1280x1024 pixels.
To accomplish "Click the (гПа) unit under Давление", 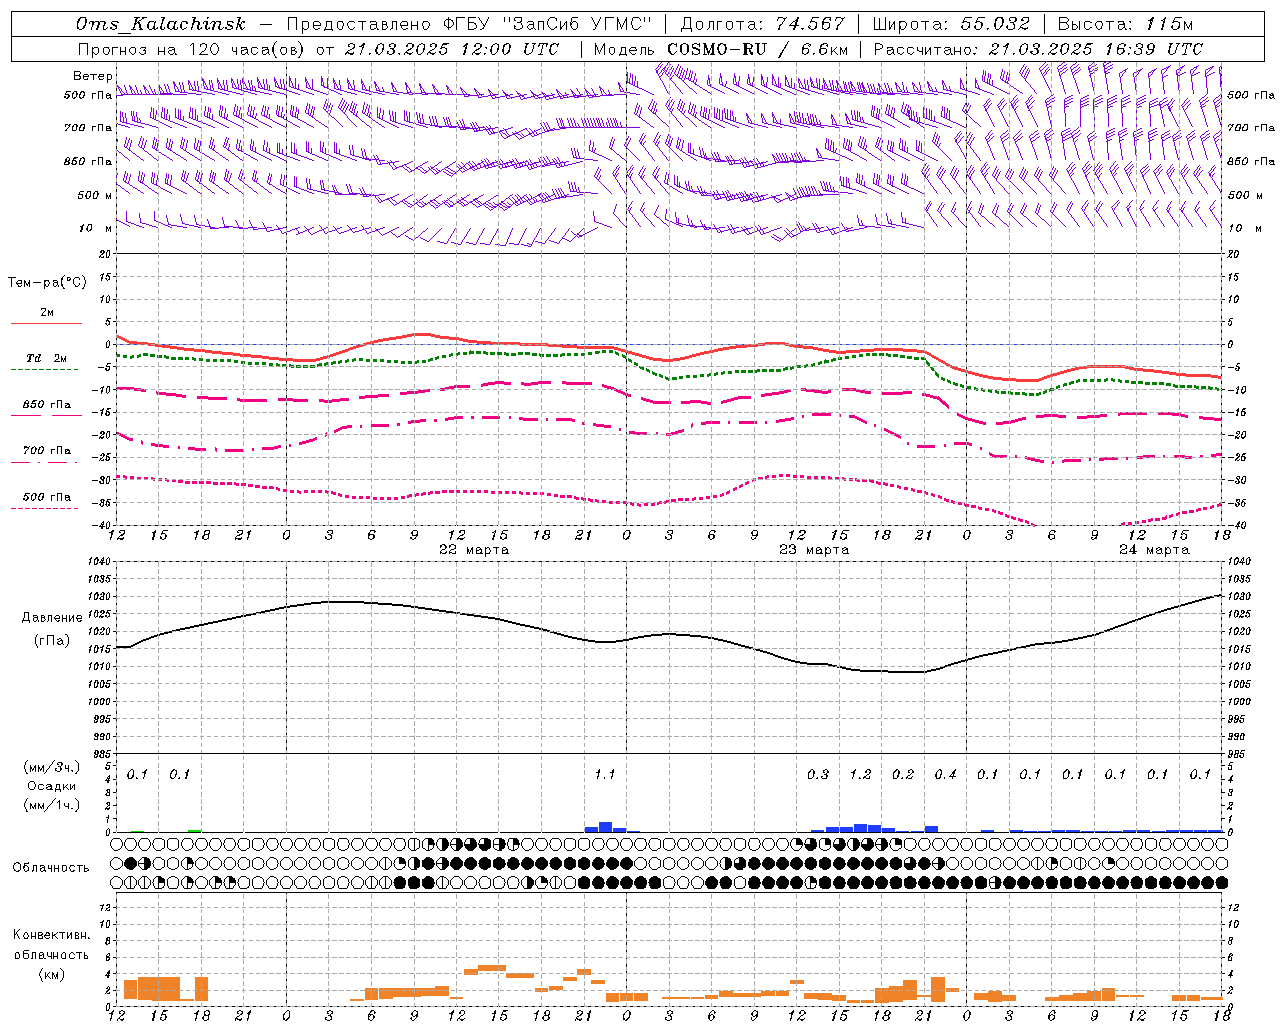I will (x=52, y=641).
